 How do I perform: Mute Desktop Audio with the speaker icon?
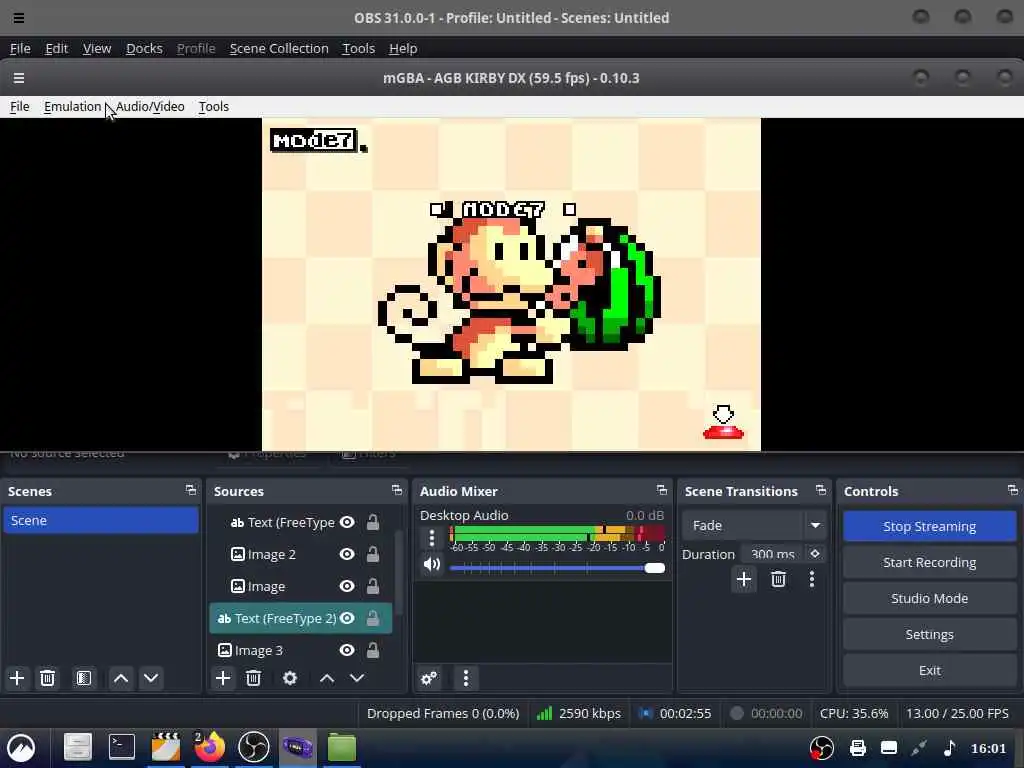pos(432,564)
